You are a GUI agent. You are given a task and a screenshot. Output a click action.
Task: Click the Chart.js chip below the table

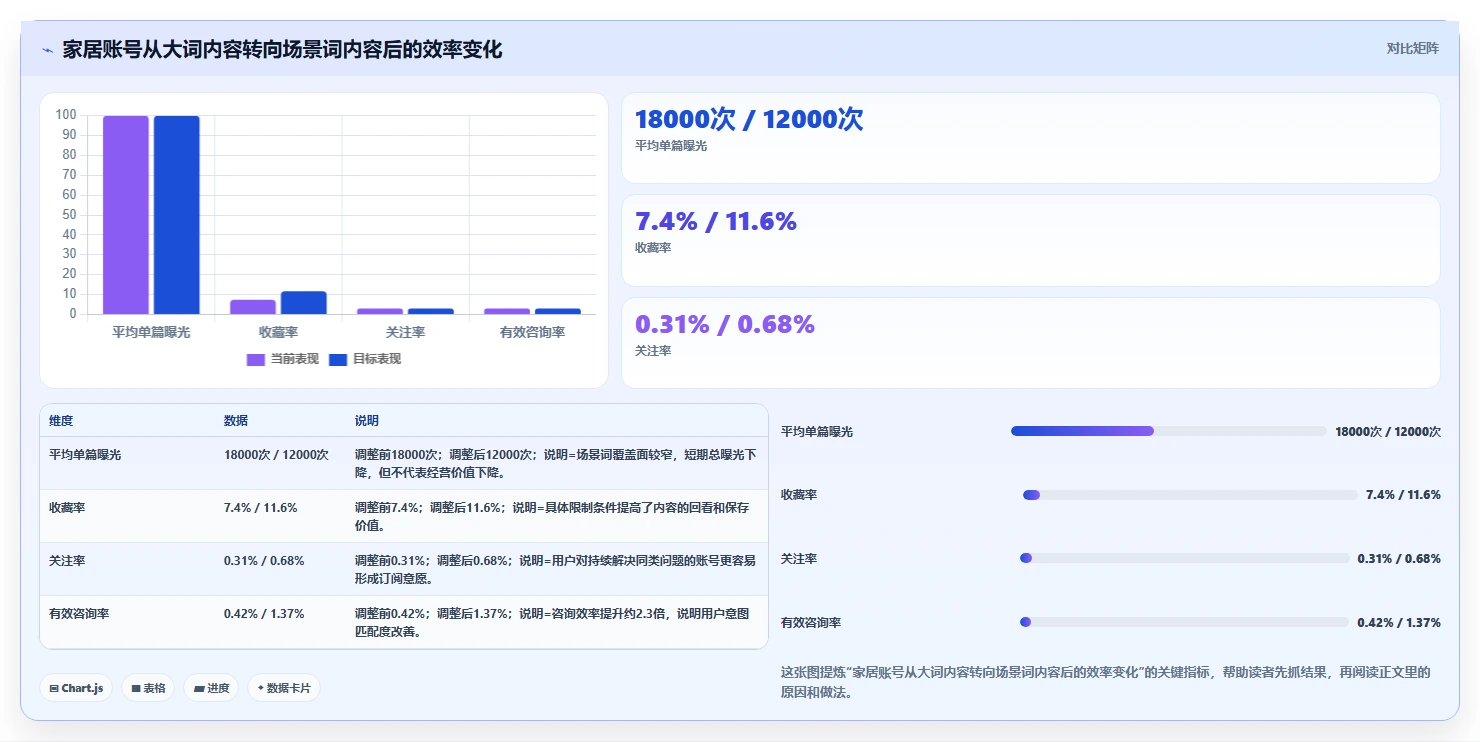pyautogui.click(x=76, y=688)
